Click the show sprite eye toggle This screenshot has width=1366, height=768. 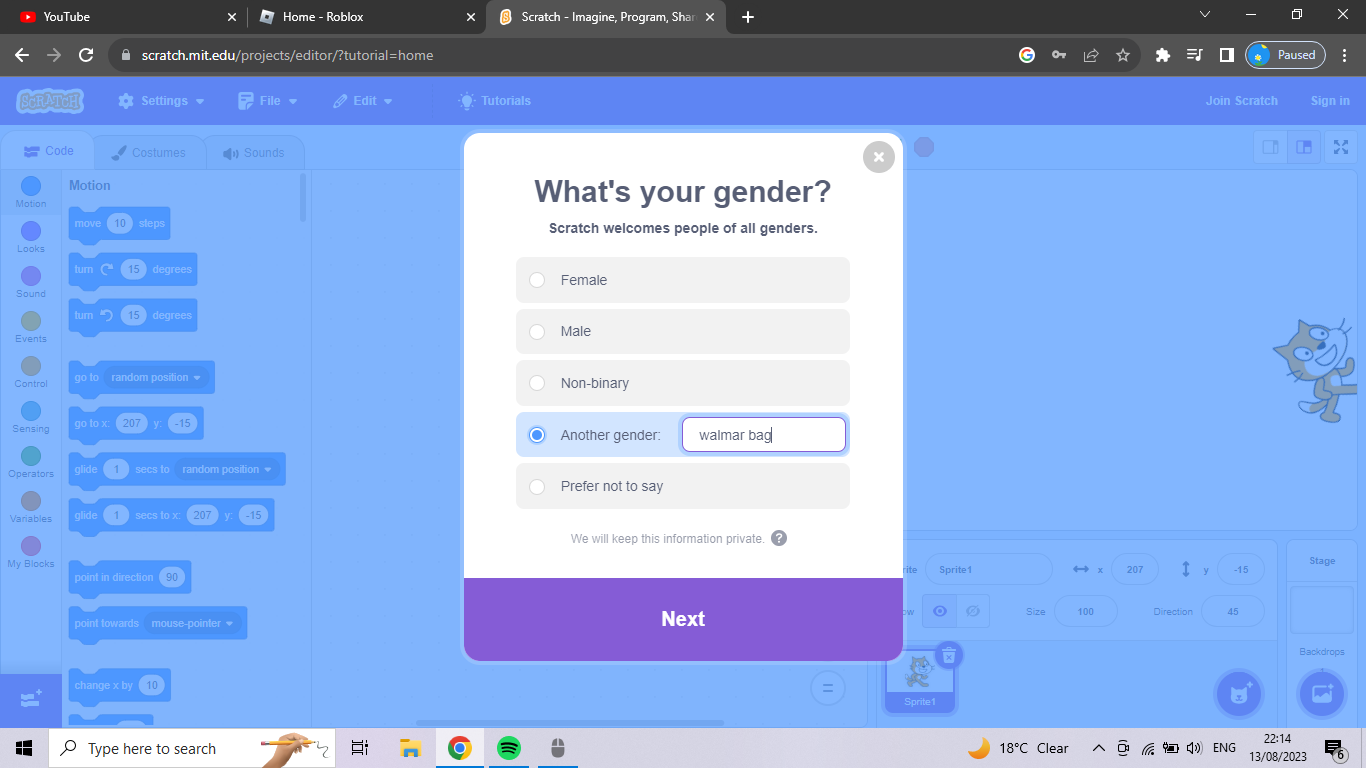939,611
